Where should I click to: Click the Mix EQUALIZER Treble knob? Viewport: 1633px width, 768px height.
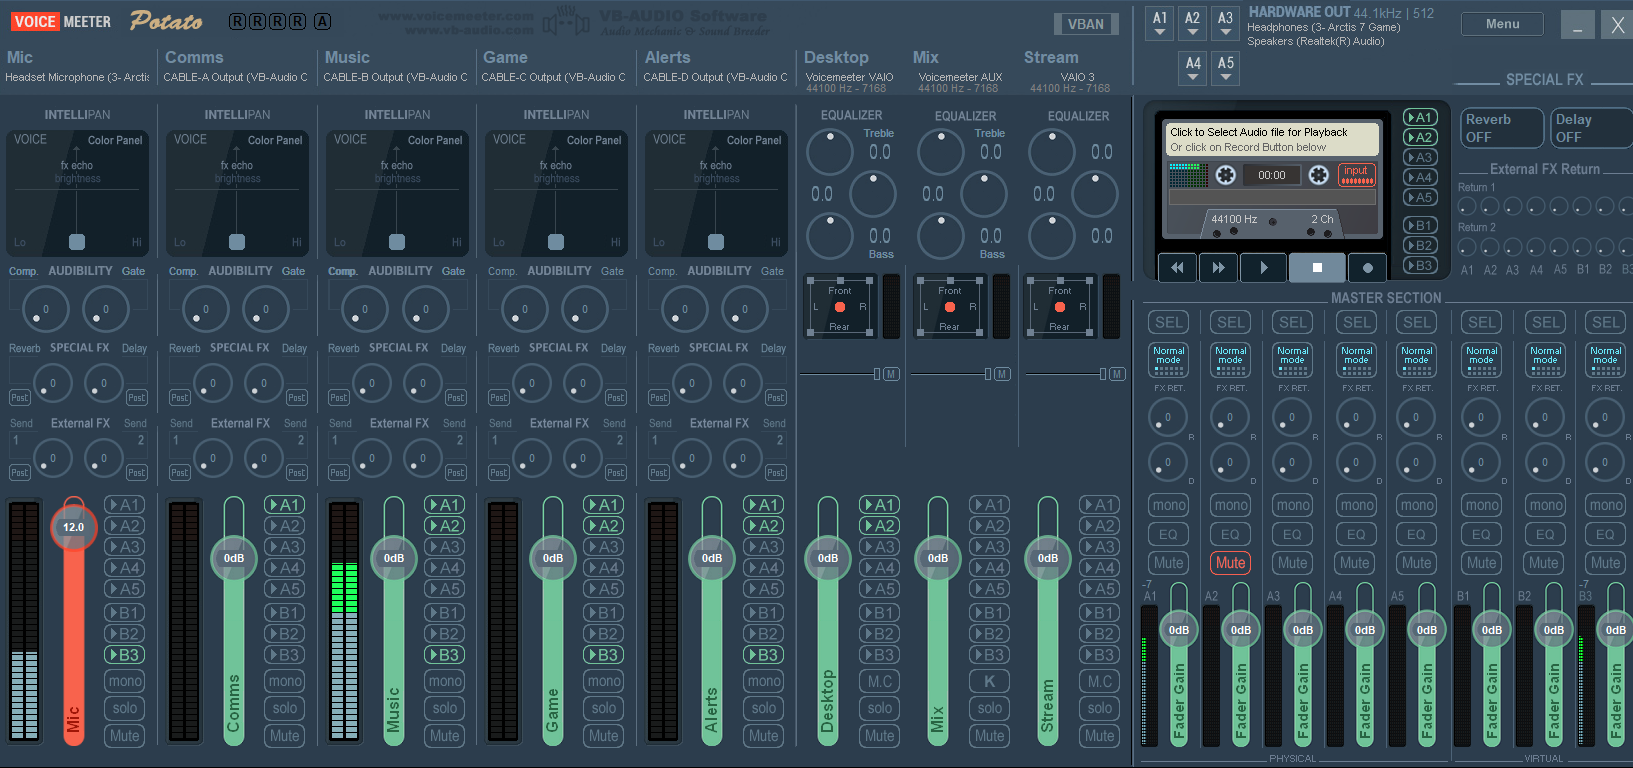tap(941, 152)
